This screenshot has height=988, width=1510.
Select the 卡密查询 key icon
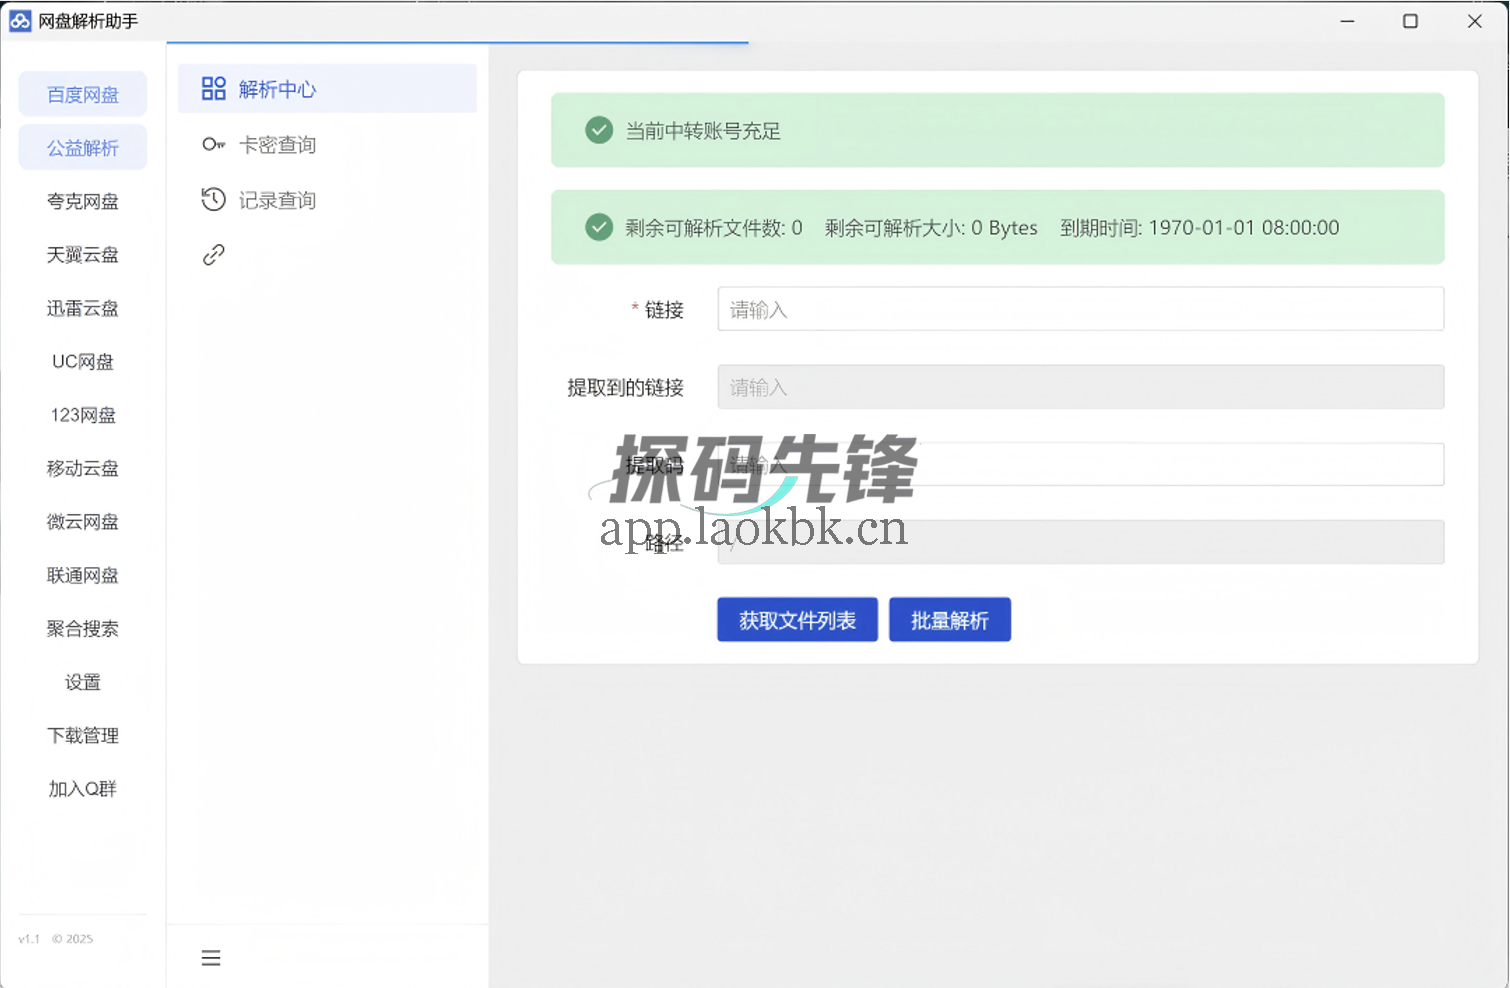[213, 144]
